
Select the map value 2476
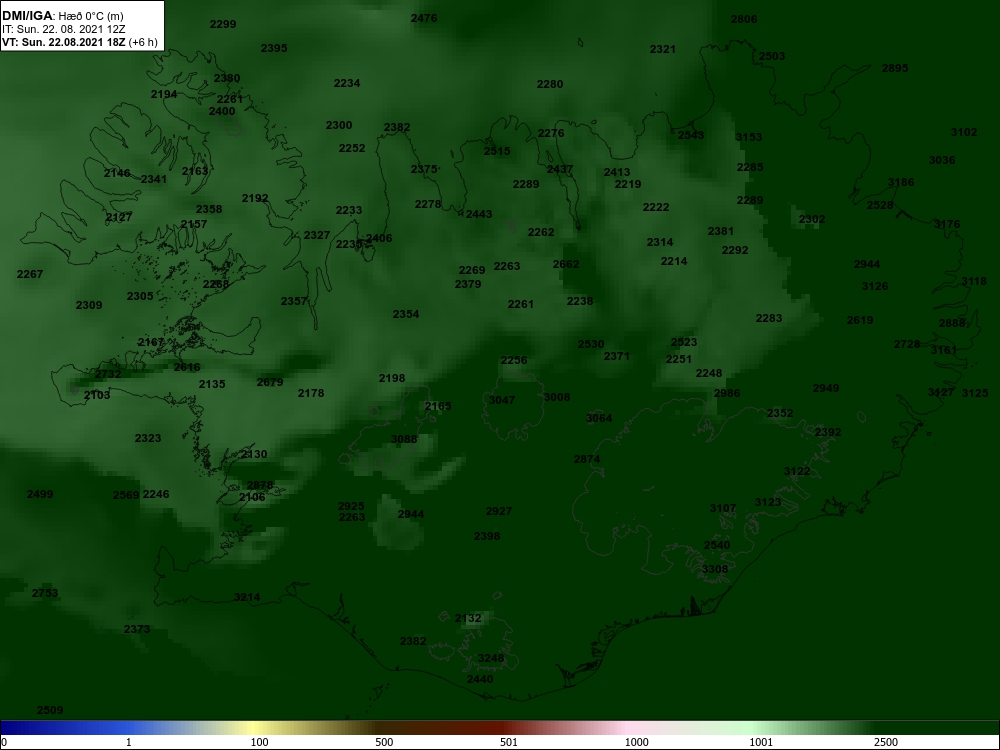(424, 18)
